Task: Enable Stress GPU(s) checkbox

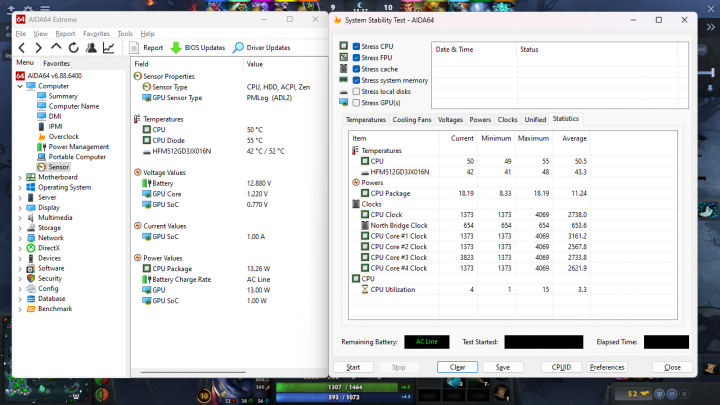Action: 356,103
